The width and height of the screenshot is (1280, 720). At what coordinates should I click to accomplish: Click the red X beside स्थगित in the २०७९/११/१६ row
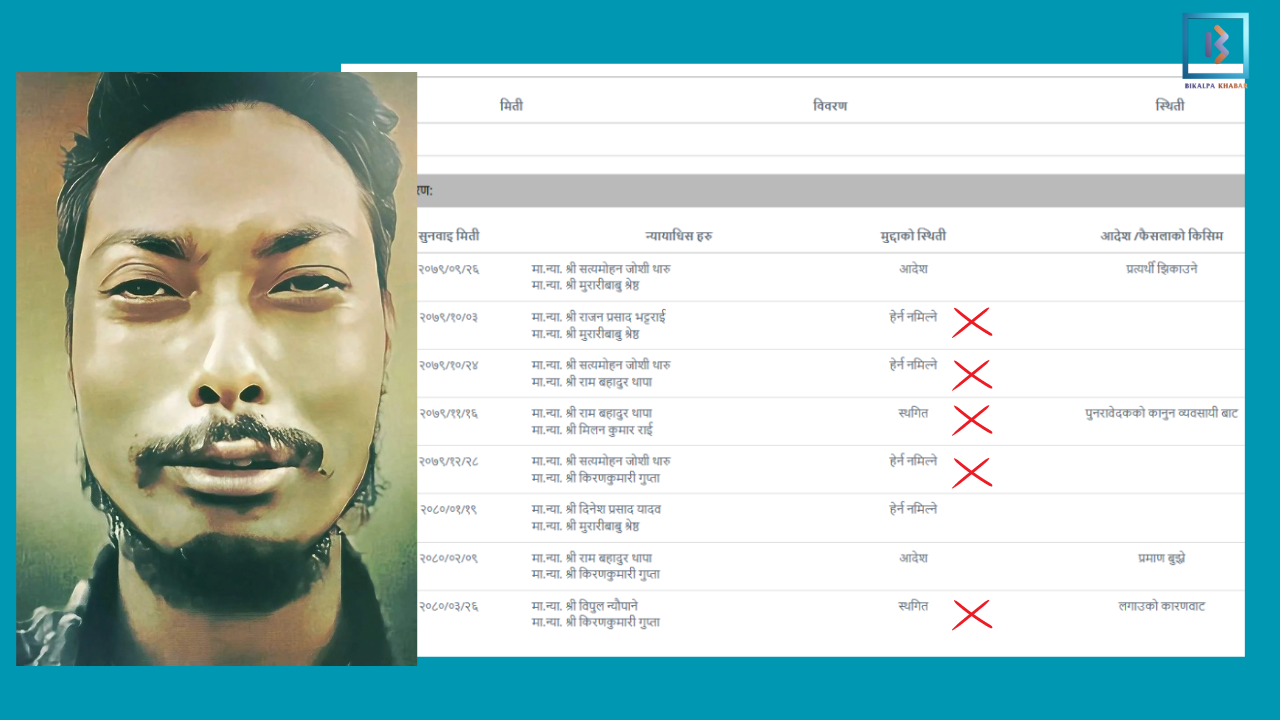[x=971, y=420]
